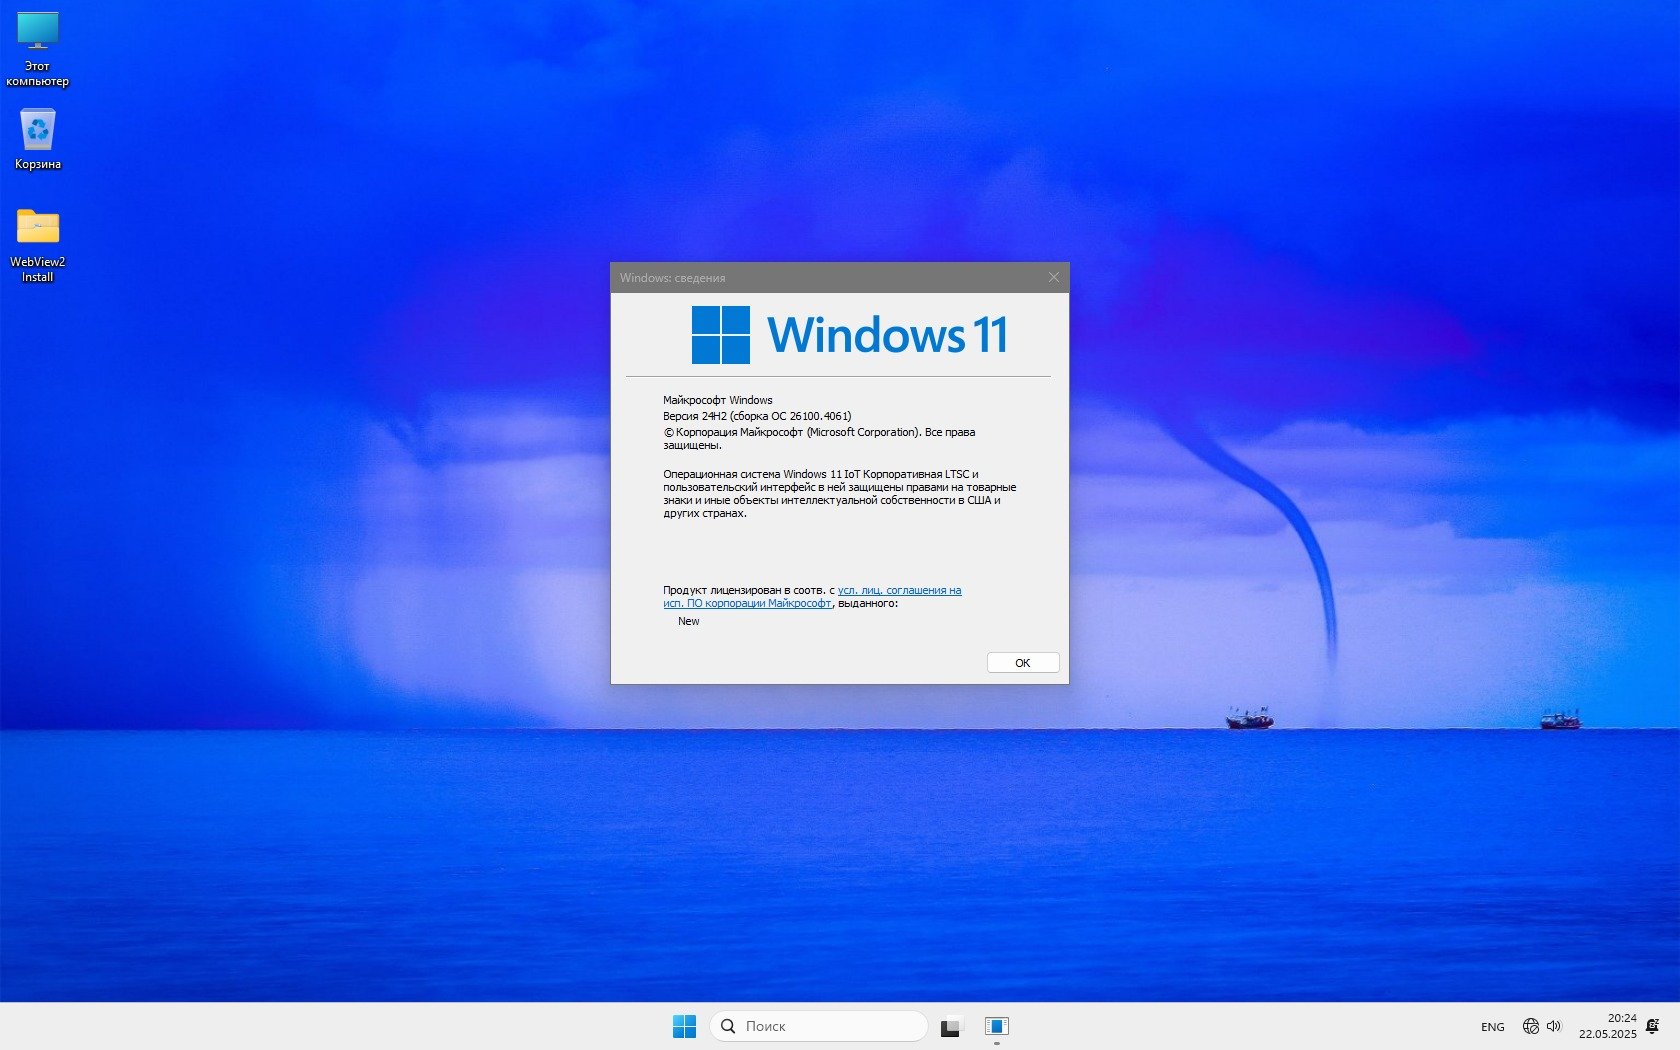
Task: Click the winver app icon in taskbar
Action: (996, 1026)
